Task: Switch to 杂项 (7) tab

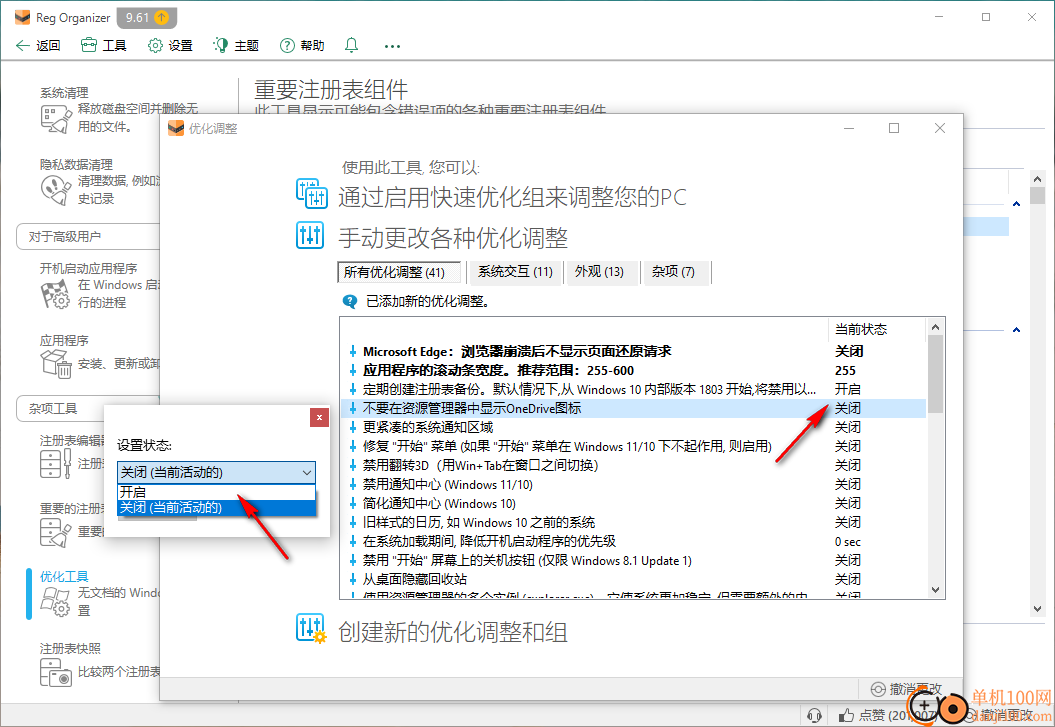Action: tap(674, 272)
